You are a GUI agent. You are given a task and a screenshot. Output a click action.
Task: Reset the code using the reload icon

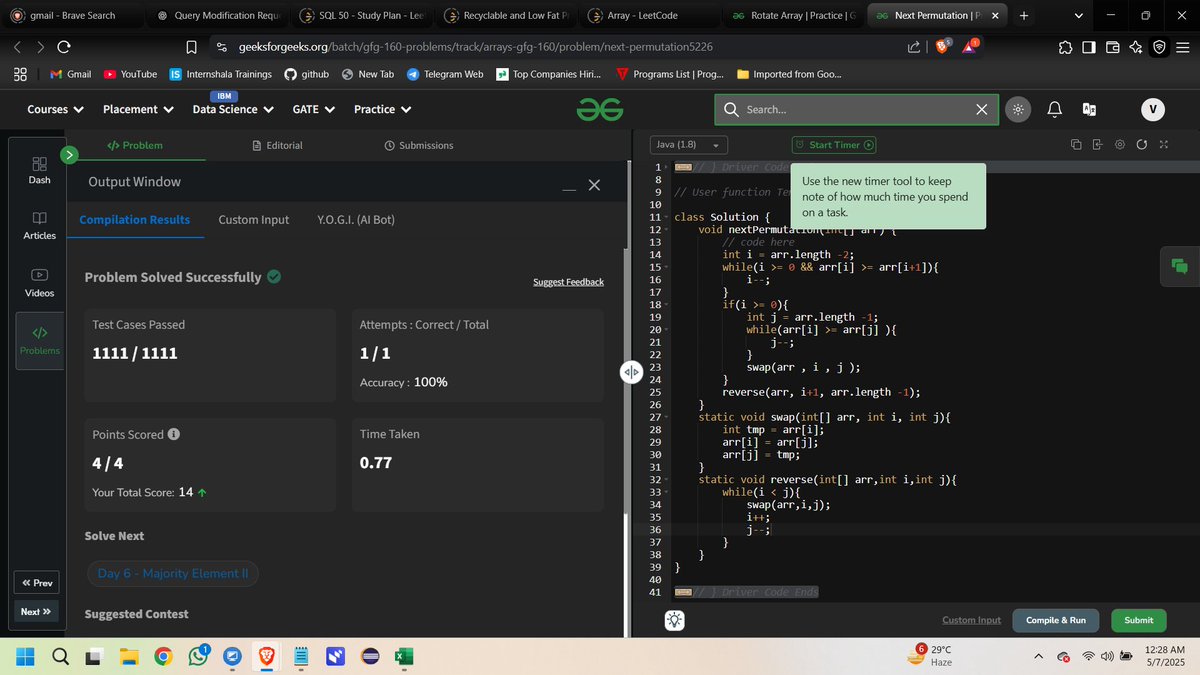pyautogui.click(x=1142, y=144)
